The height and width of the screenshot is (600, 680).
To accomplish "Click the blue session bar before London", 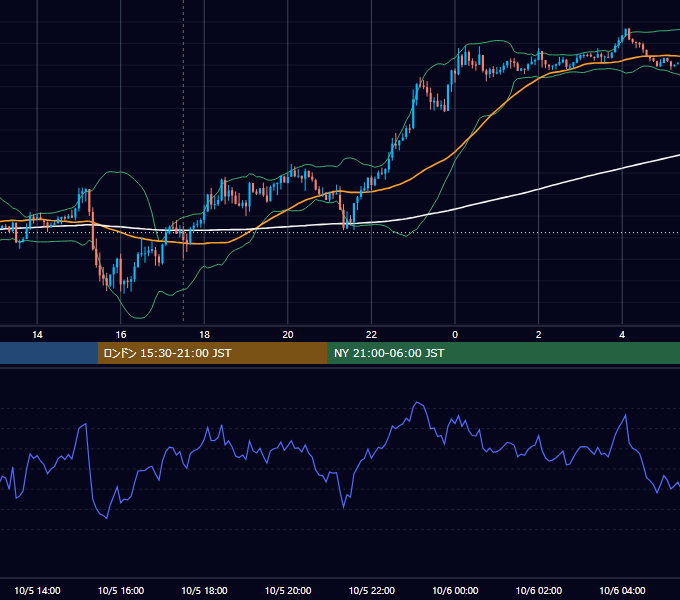I will tap(49, 353).
